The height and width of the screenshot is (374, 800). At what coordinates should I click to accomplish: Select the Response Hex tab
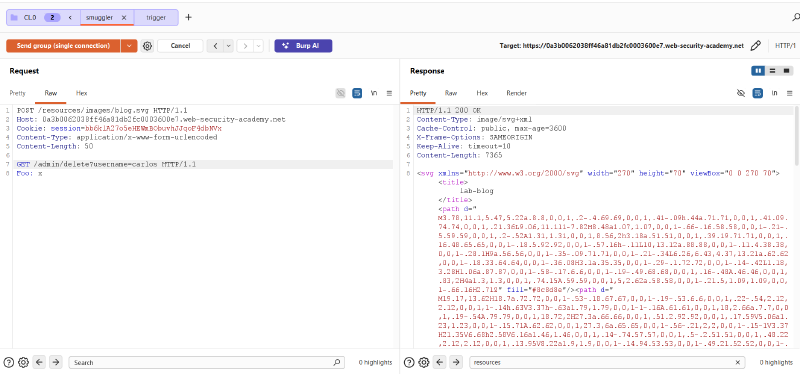[482, 93]
